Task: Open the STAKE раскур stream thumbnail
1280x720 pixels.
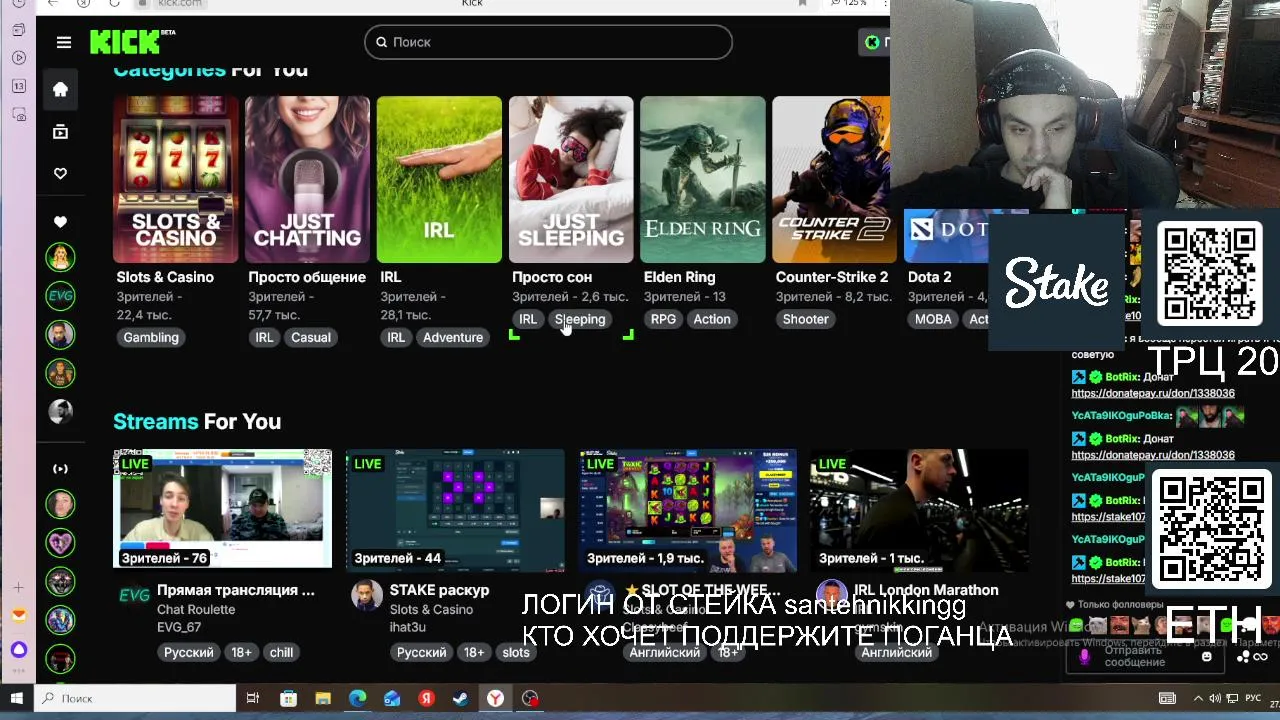Action: point(455,509)
